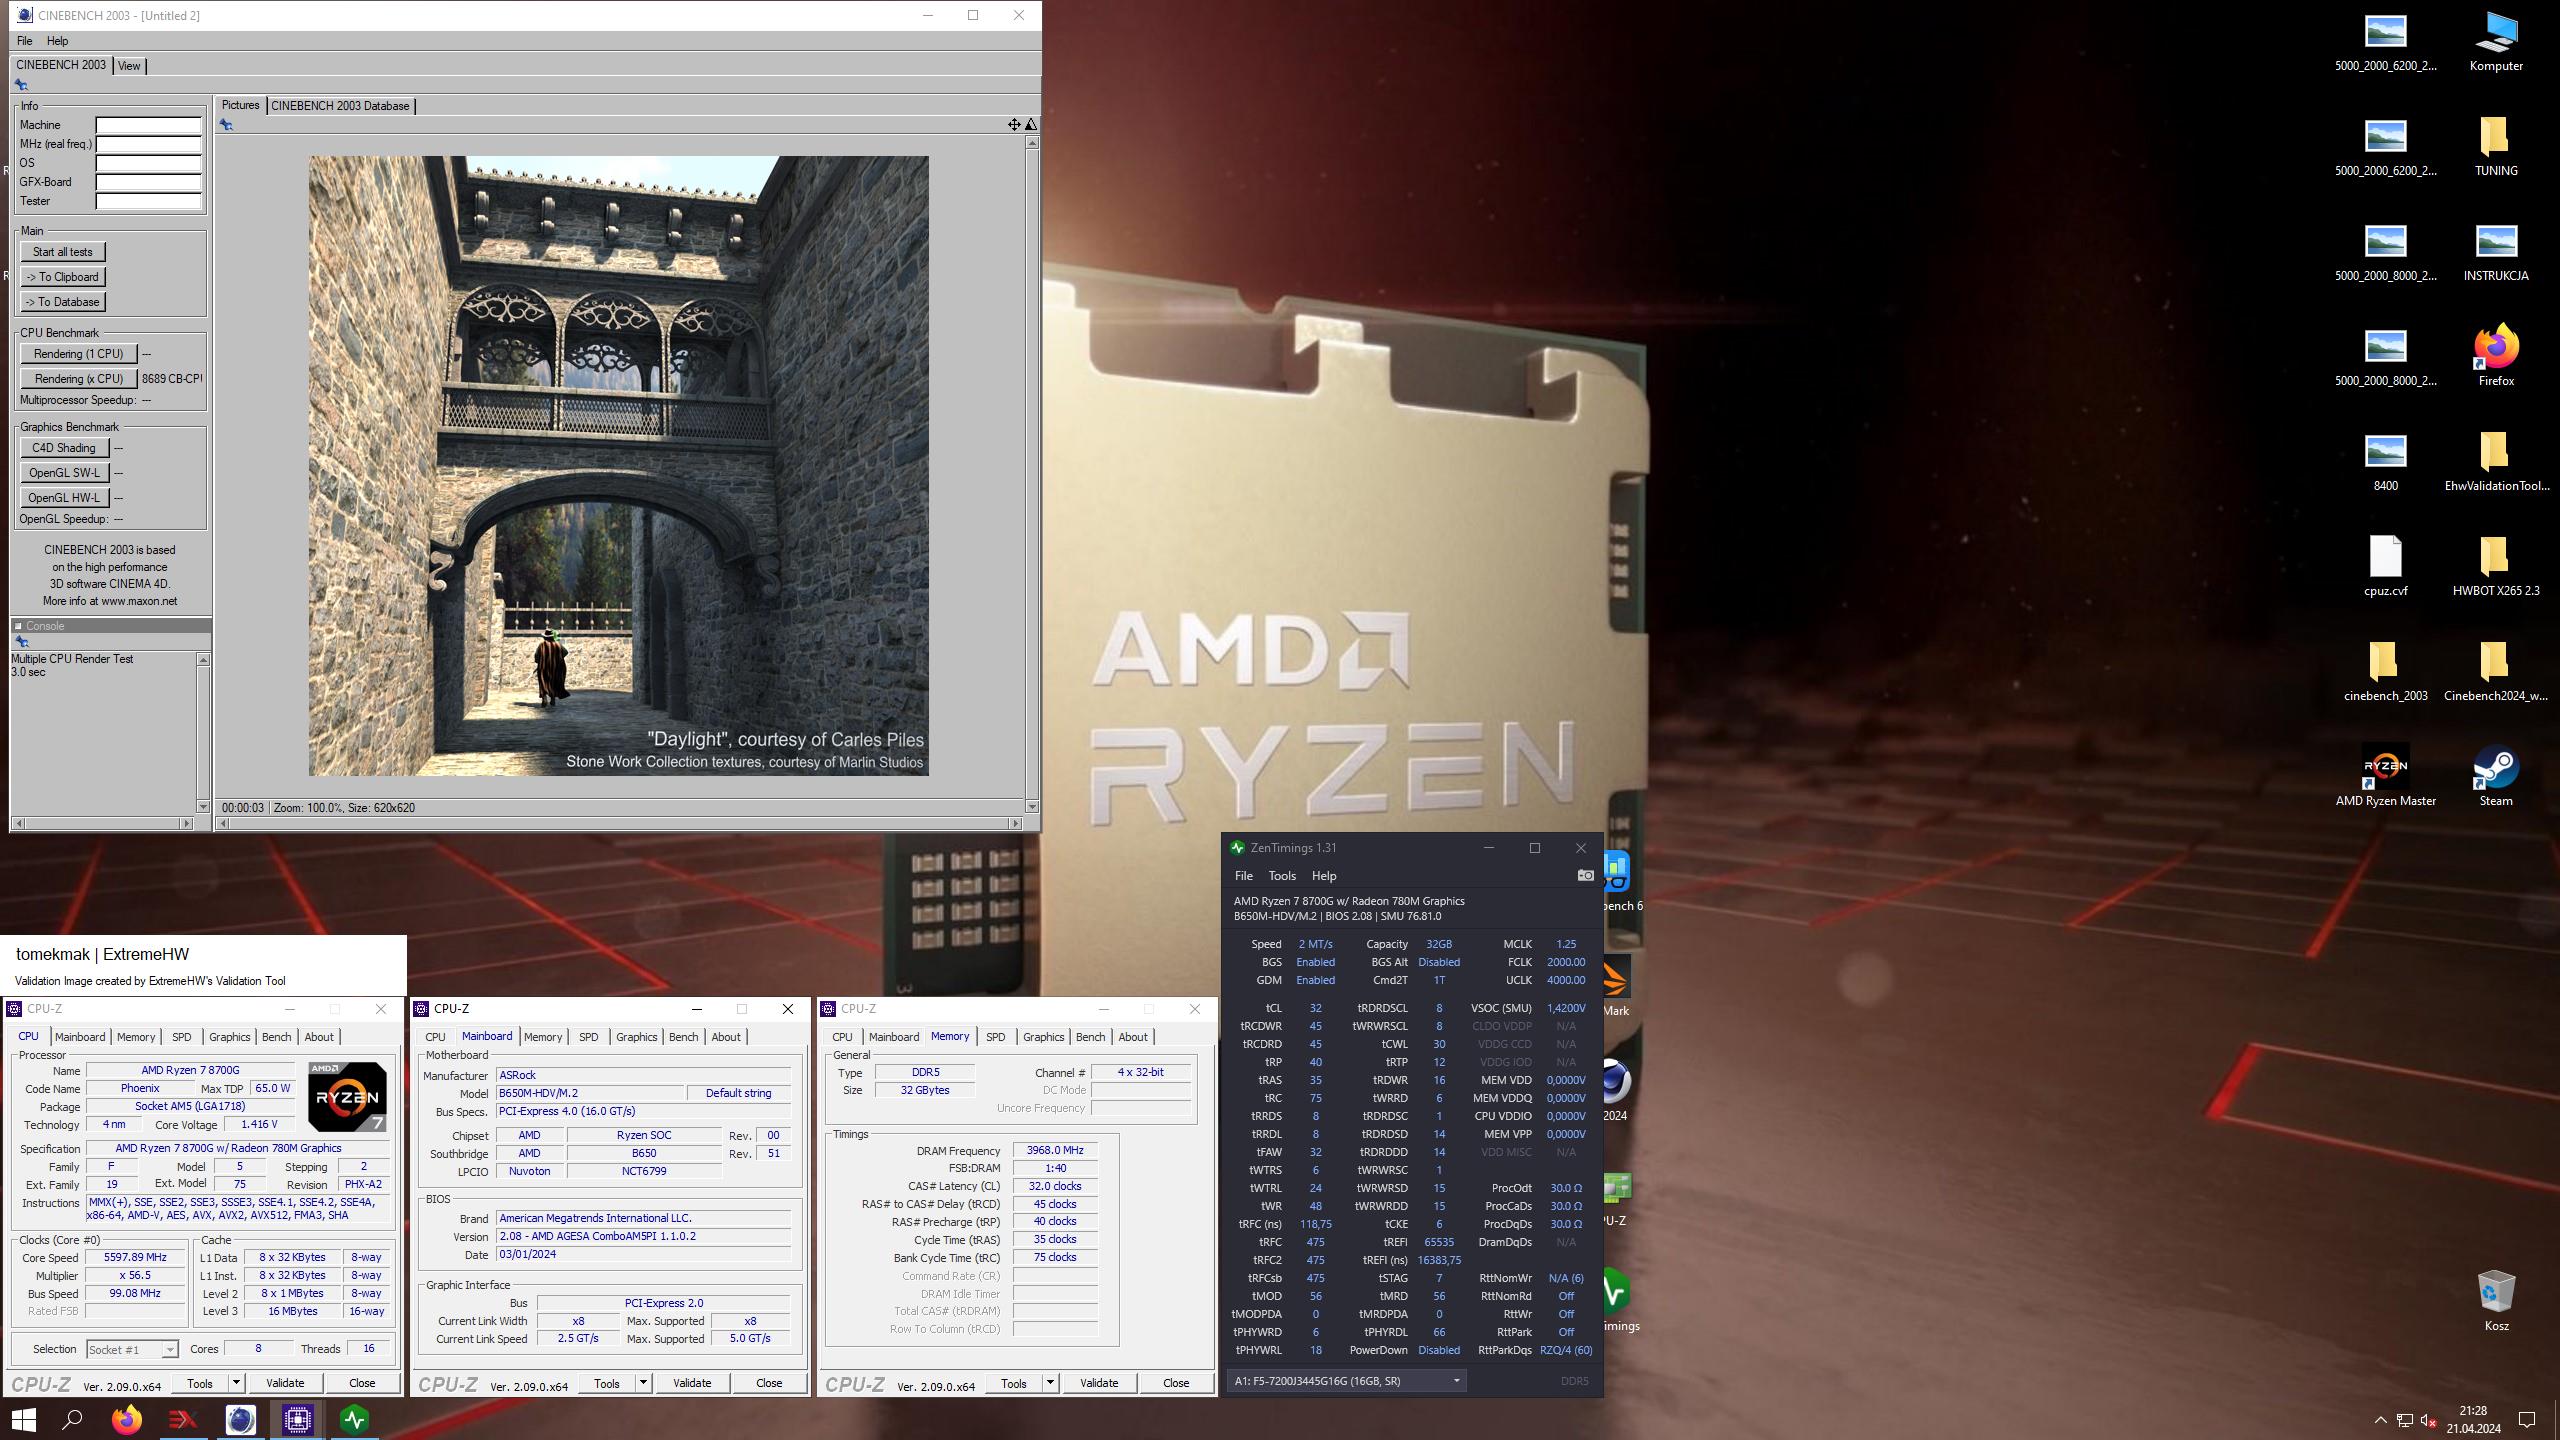2560x1440 pixels.
Task: Open the ZenTimings Tools menu
Action: (x=1282, y=876)
